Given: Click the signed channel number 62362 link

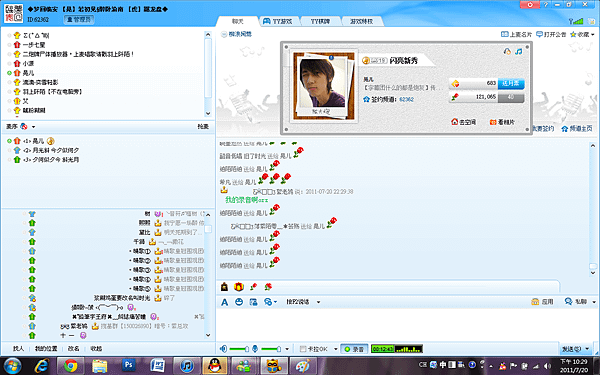Looking at the screenshot, I should pyautogui.click(x=406, y=99).
